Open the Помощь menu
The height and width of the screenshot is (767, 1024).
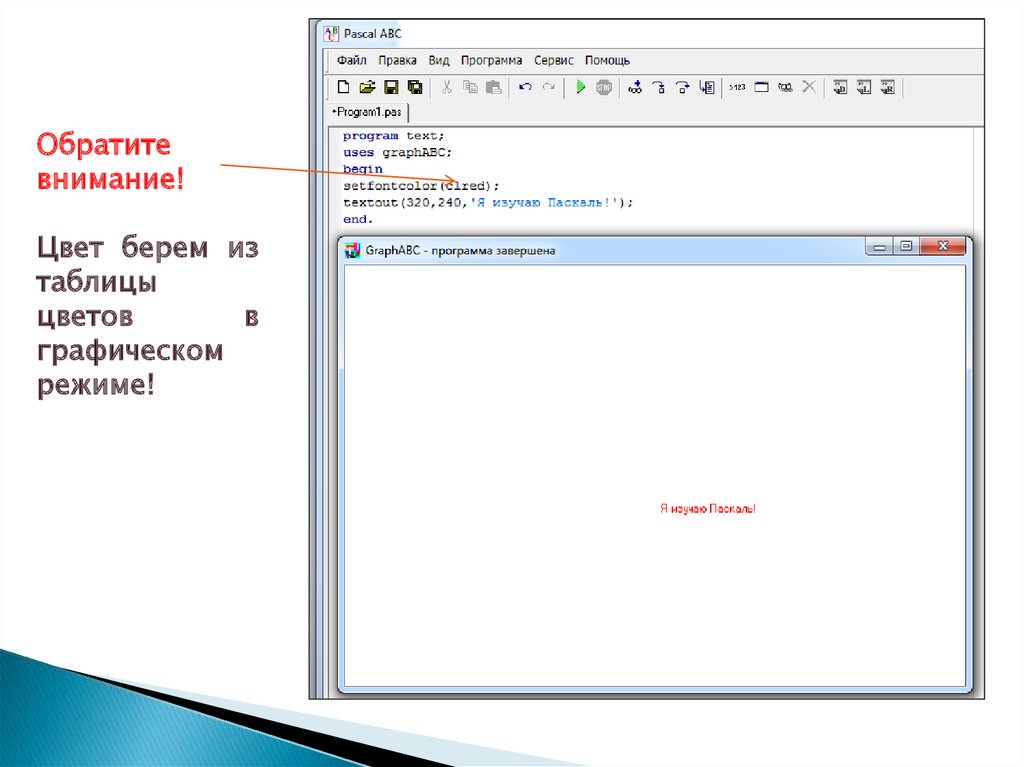607,60
